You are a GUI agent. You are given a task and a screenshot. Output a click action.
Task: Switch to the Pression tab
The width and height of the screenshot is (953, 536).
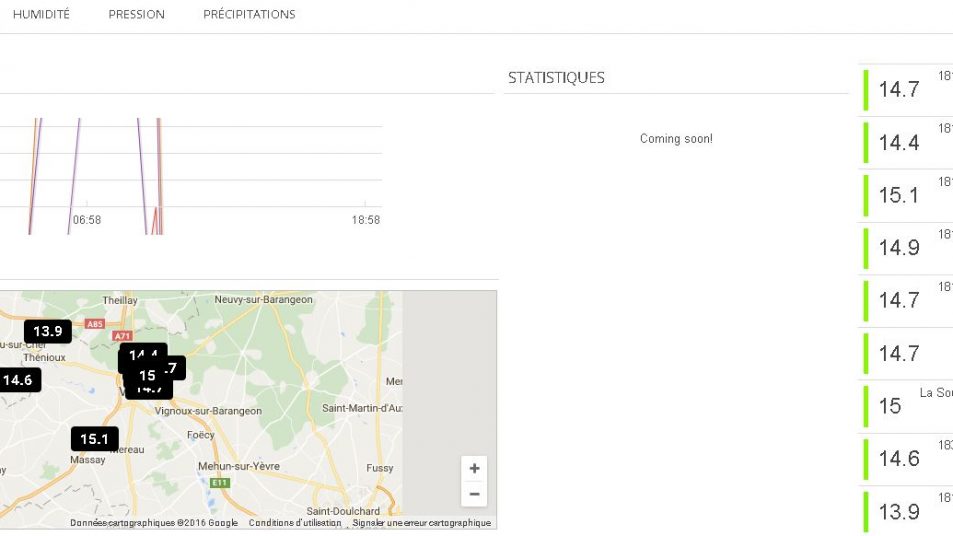136,15
